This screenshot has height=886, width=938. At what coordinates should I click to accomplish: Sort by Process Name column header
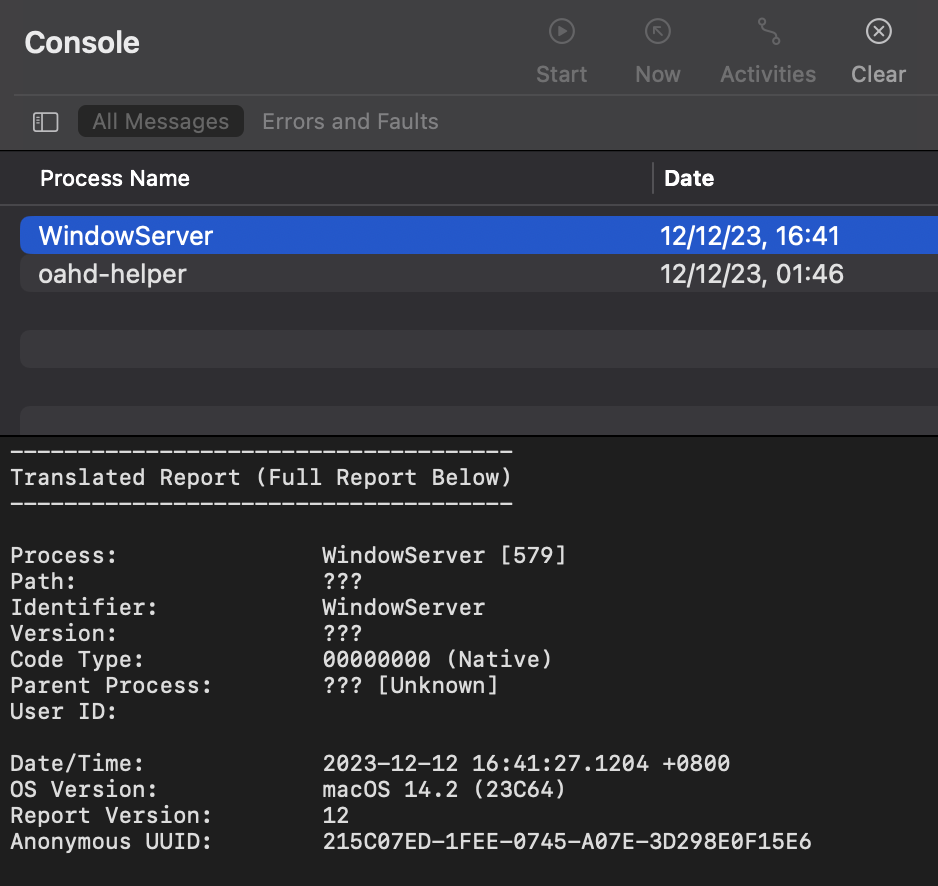tap(115, 178)
